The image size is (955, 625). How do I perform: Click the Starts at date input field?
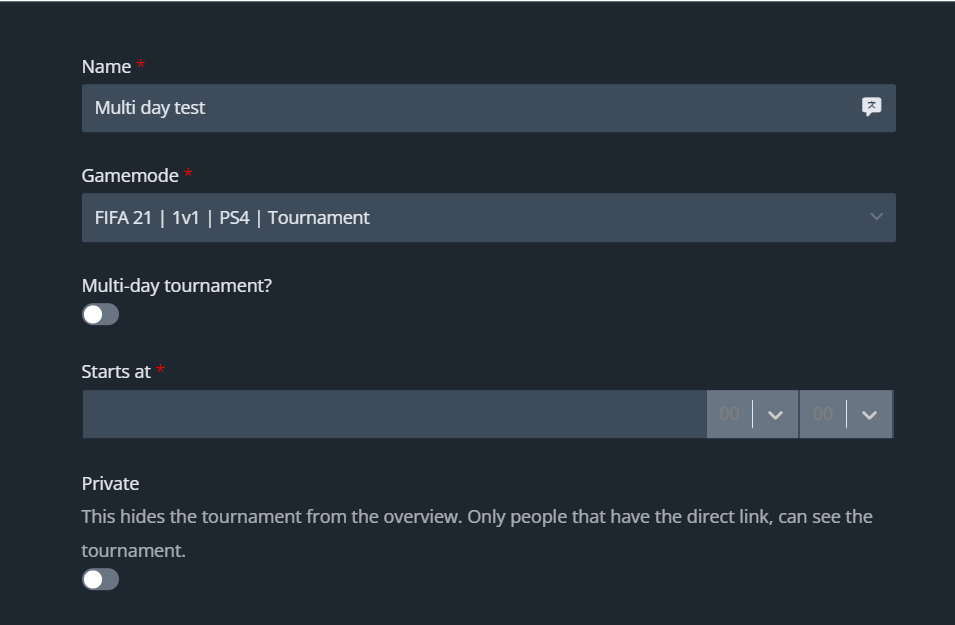394,414
